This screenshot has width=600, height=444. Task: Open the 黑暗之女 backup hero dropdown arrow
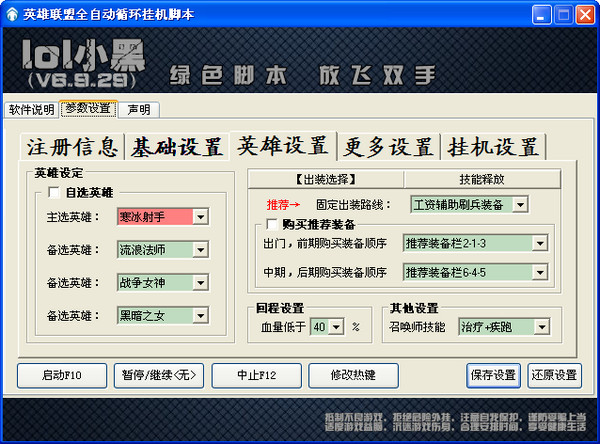coord(201,316)
